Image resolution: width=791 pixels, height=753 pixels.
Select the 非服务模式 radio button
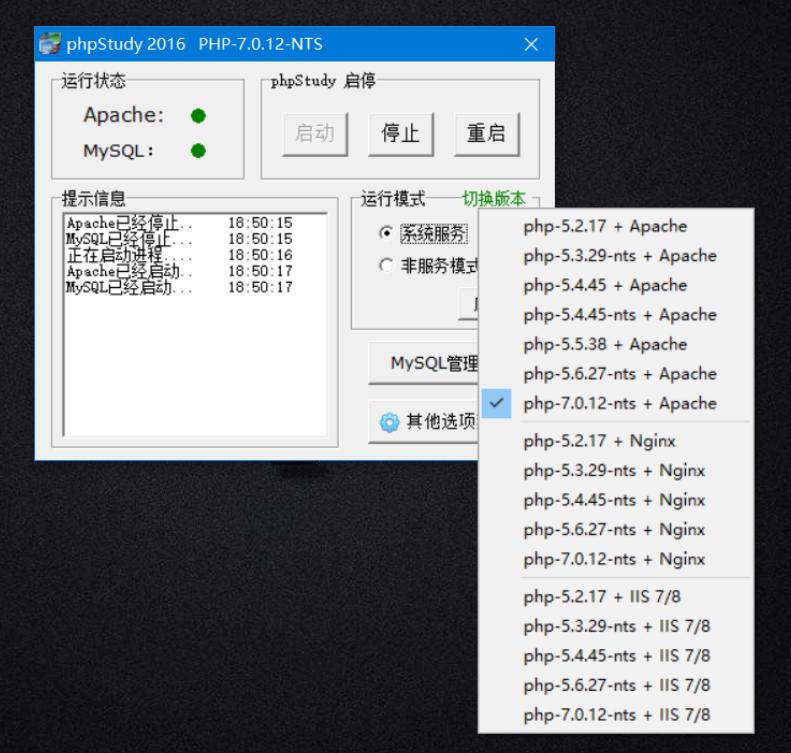coord(386,266)
